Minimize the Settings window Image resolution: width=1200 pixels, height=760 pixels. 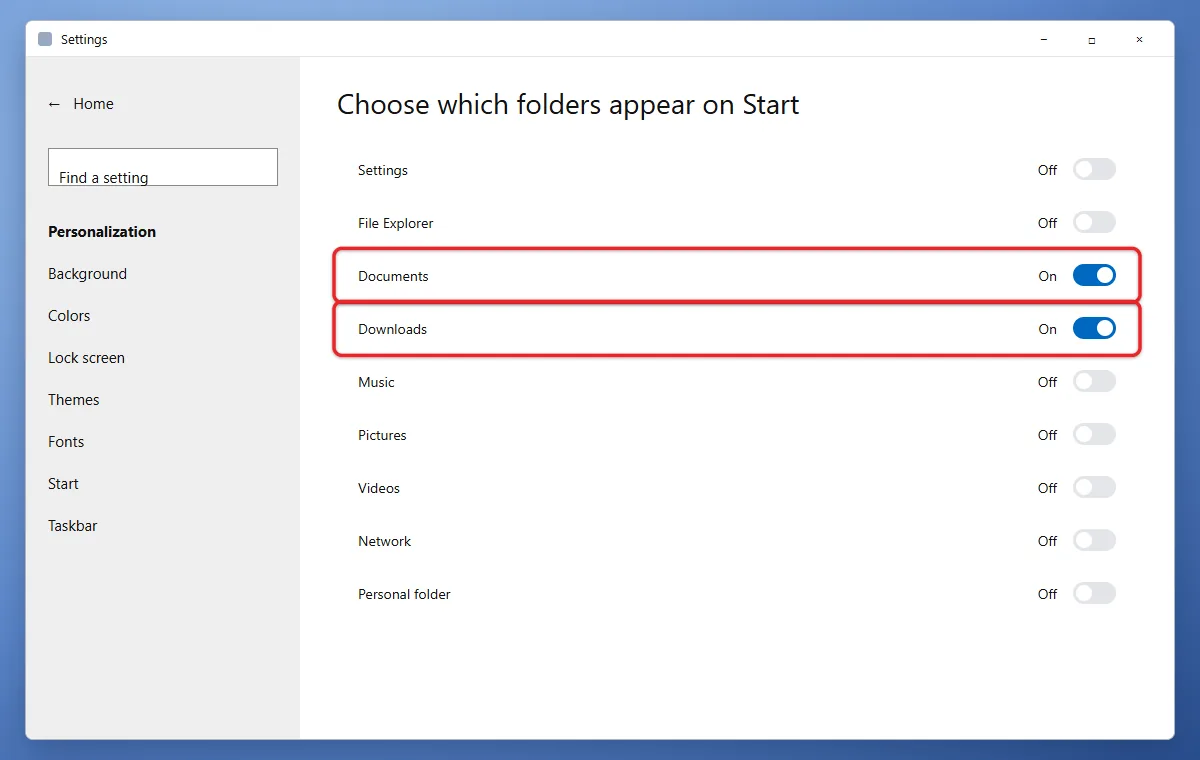(1044, 40)
